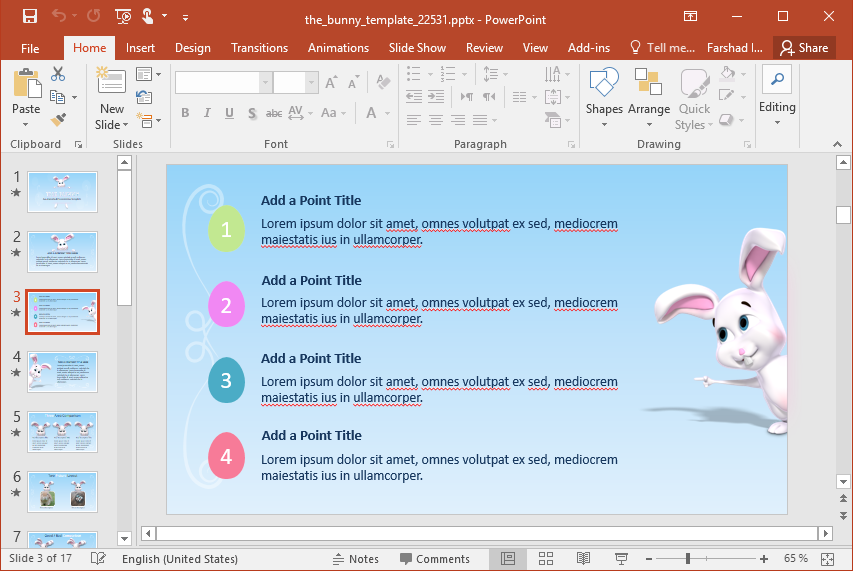
Task: Toggle Normal view button
Action: coord(508,559)
